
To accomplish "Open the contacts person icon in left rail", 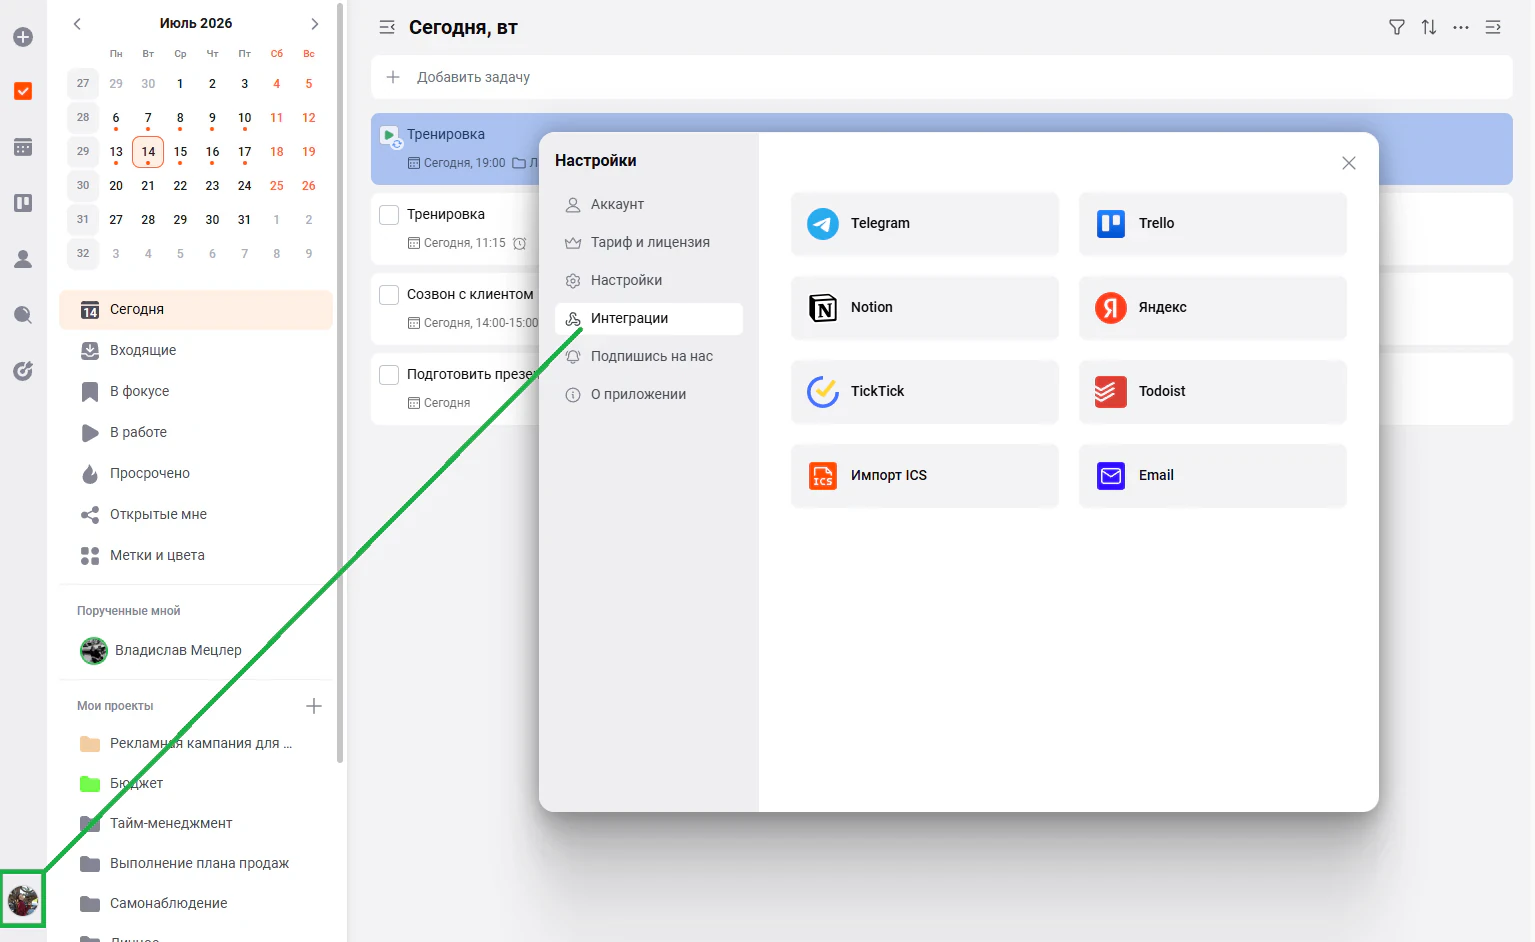I will 23,259.
